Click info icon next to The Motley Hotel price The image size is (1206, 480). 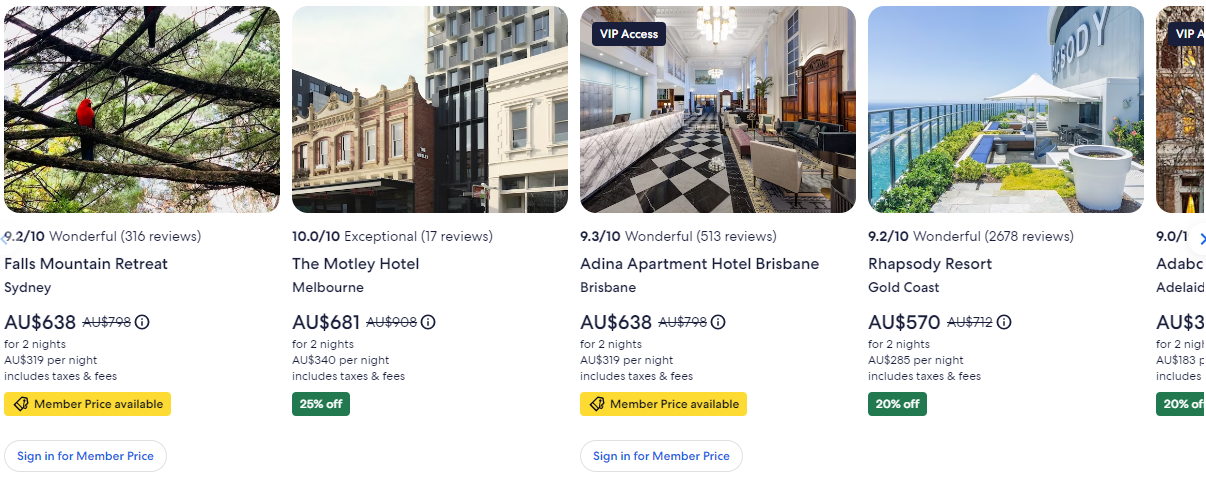point(428,322)
